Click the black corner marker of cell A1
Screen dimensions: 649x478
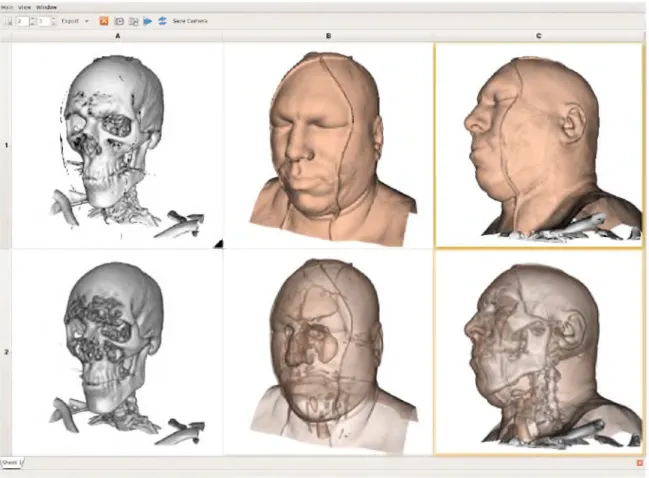(219, 244)
